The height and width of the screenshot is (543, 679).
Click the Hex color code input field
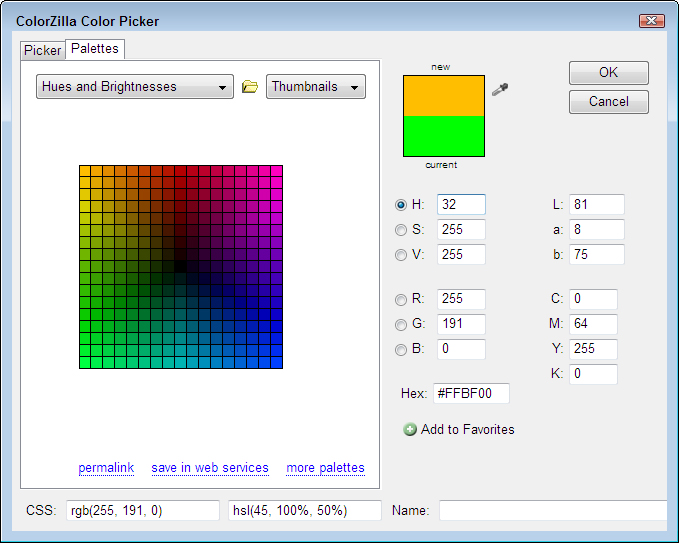[470, 394]
